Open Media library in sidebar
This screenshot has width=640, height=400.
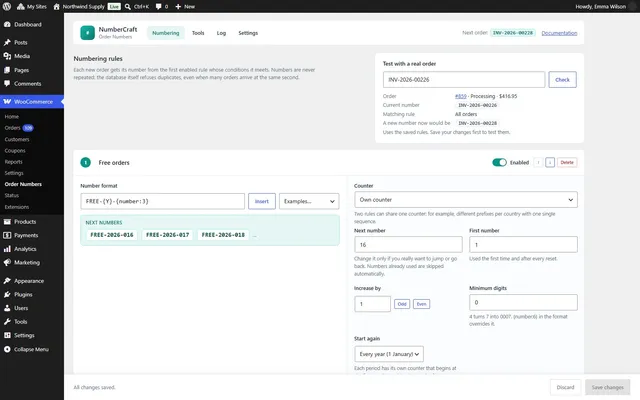[x=32, y=56]
